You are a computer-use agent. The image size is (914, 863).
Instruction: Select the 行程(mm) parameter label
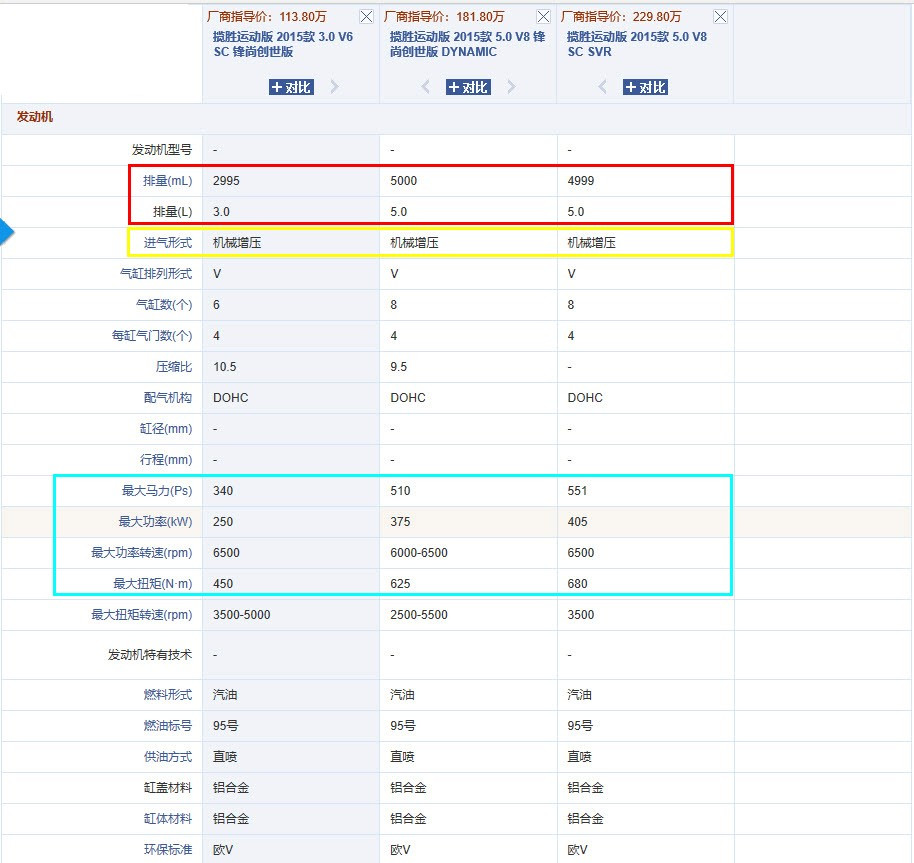tap(166, 460)
